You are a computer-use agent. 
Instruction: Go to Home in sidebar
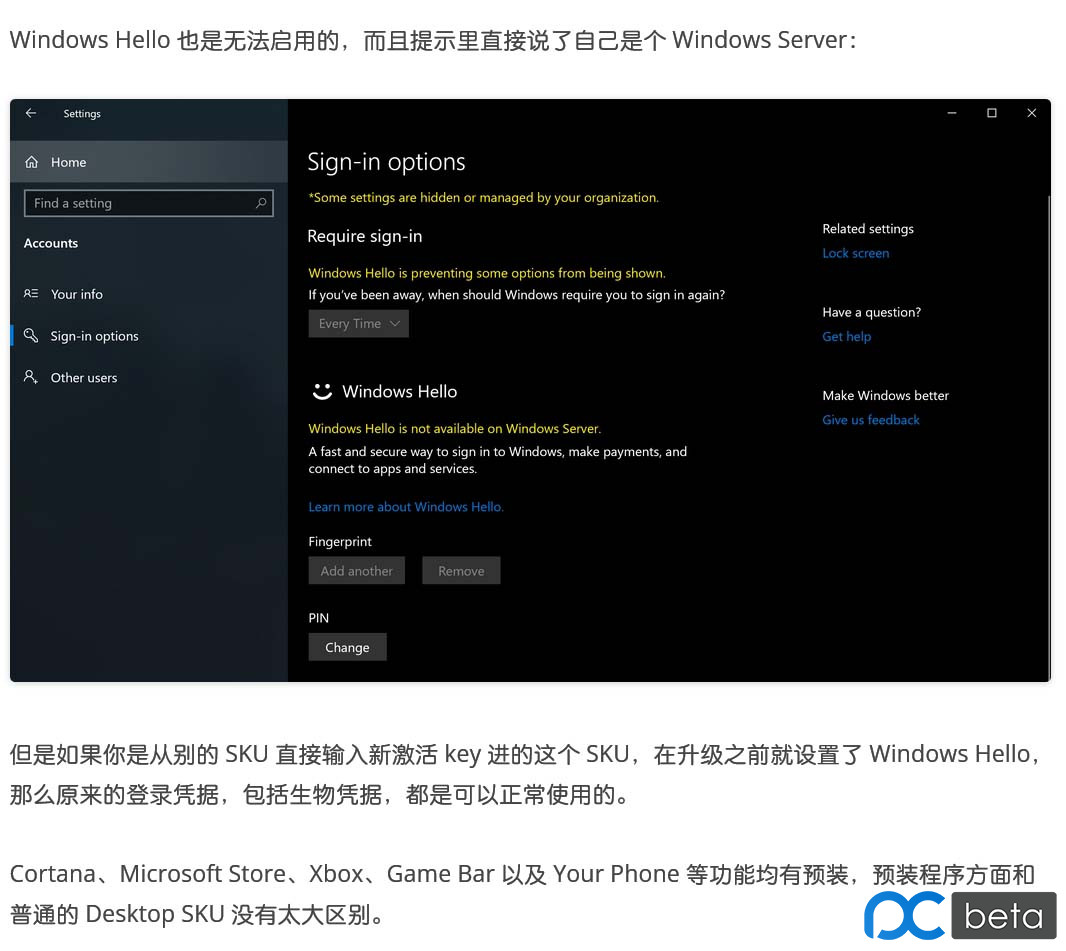(149, 162)
